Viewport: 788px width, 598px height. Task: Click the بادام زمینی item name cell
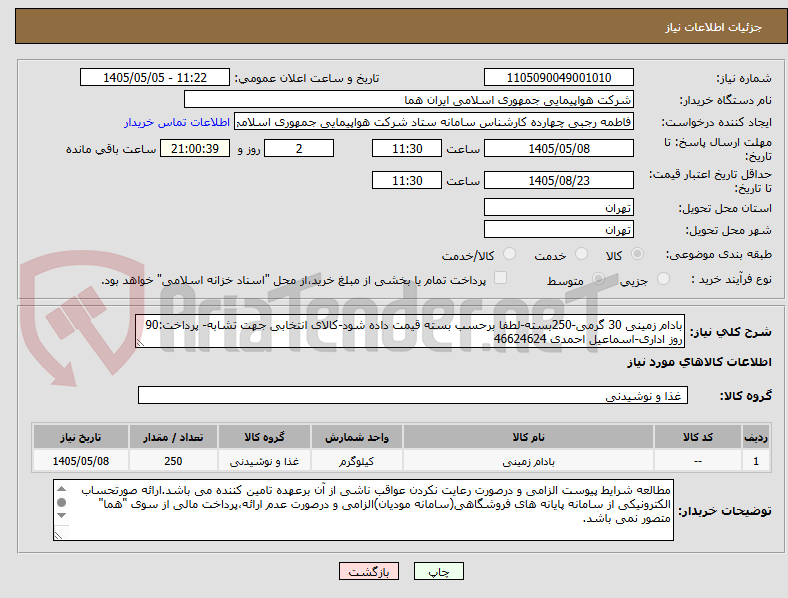click(x=528, y=461)
